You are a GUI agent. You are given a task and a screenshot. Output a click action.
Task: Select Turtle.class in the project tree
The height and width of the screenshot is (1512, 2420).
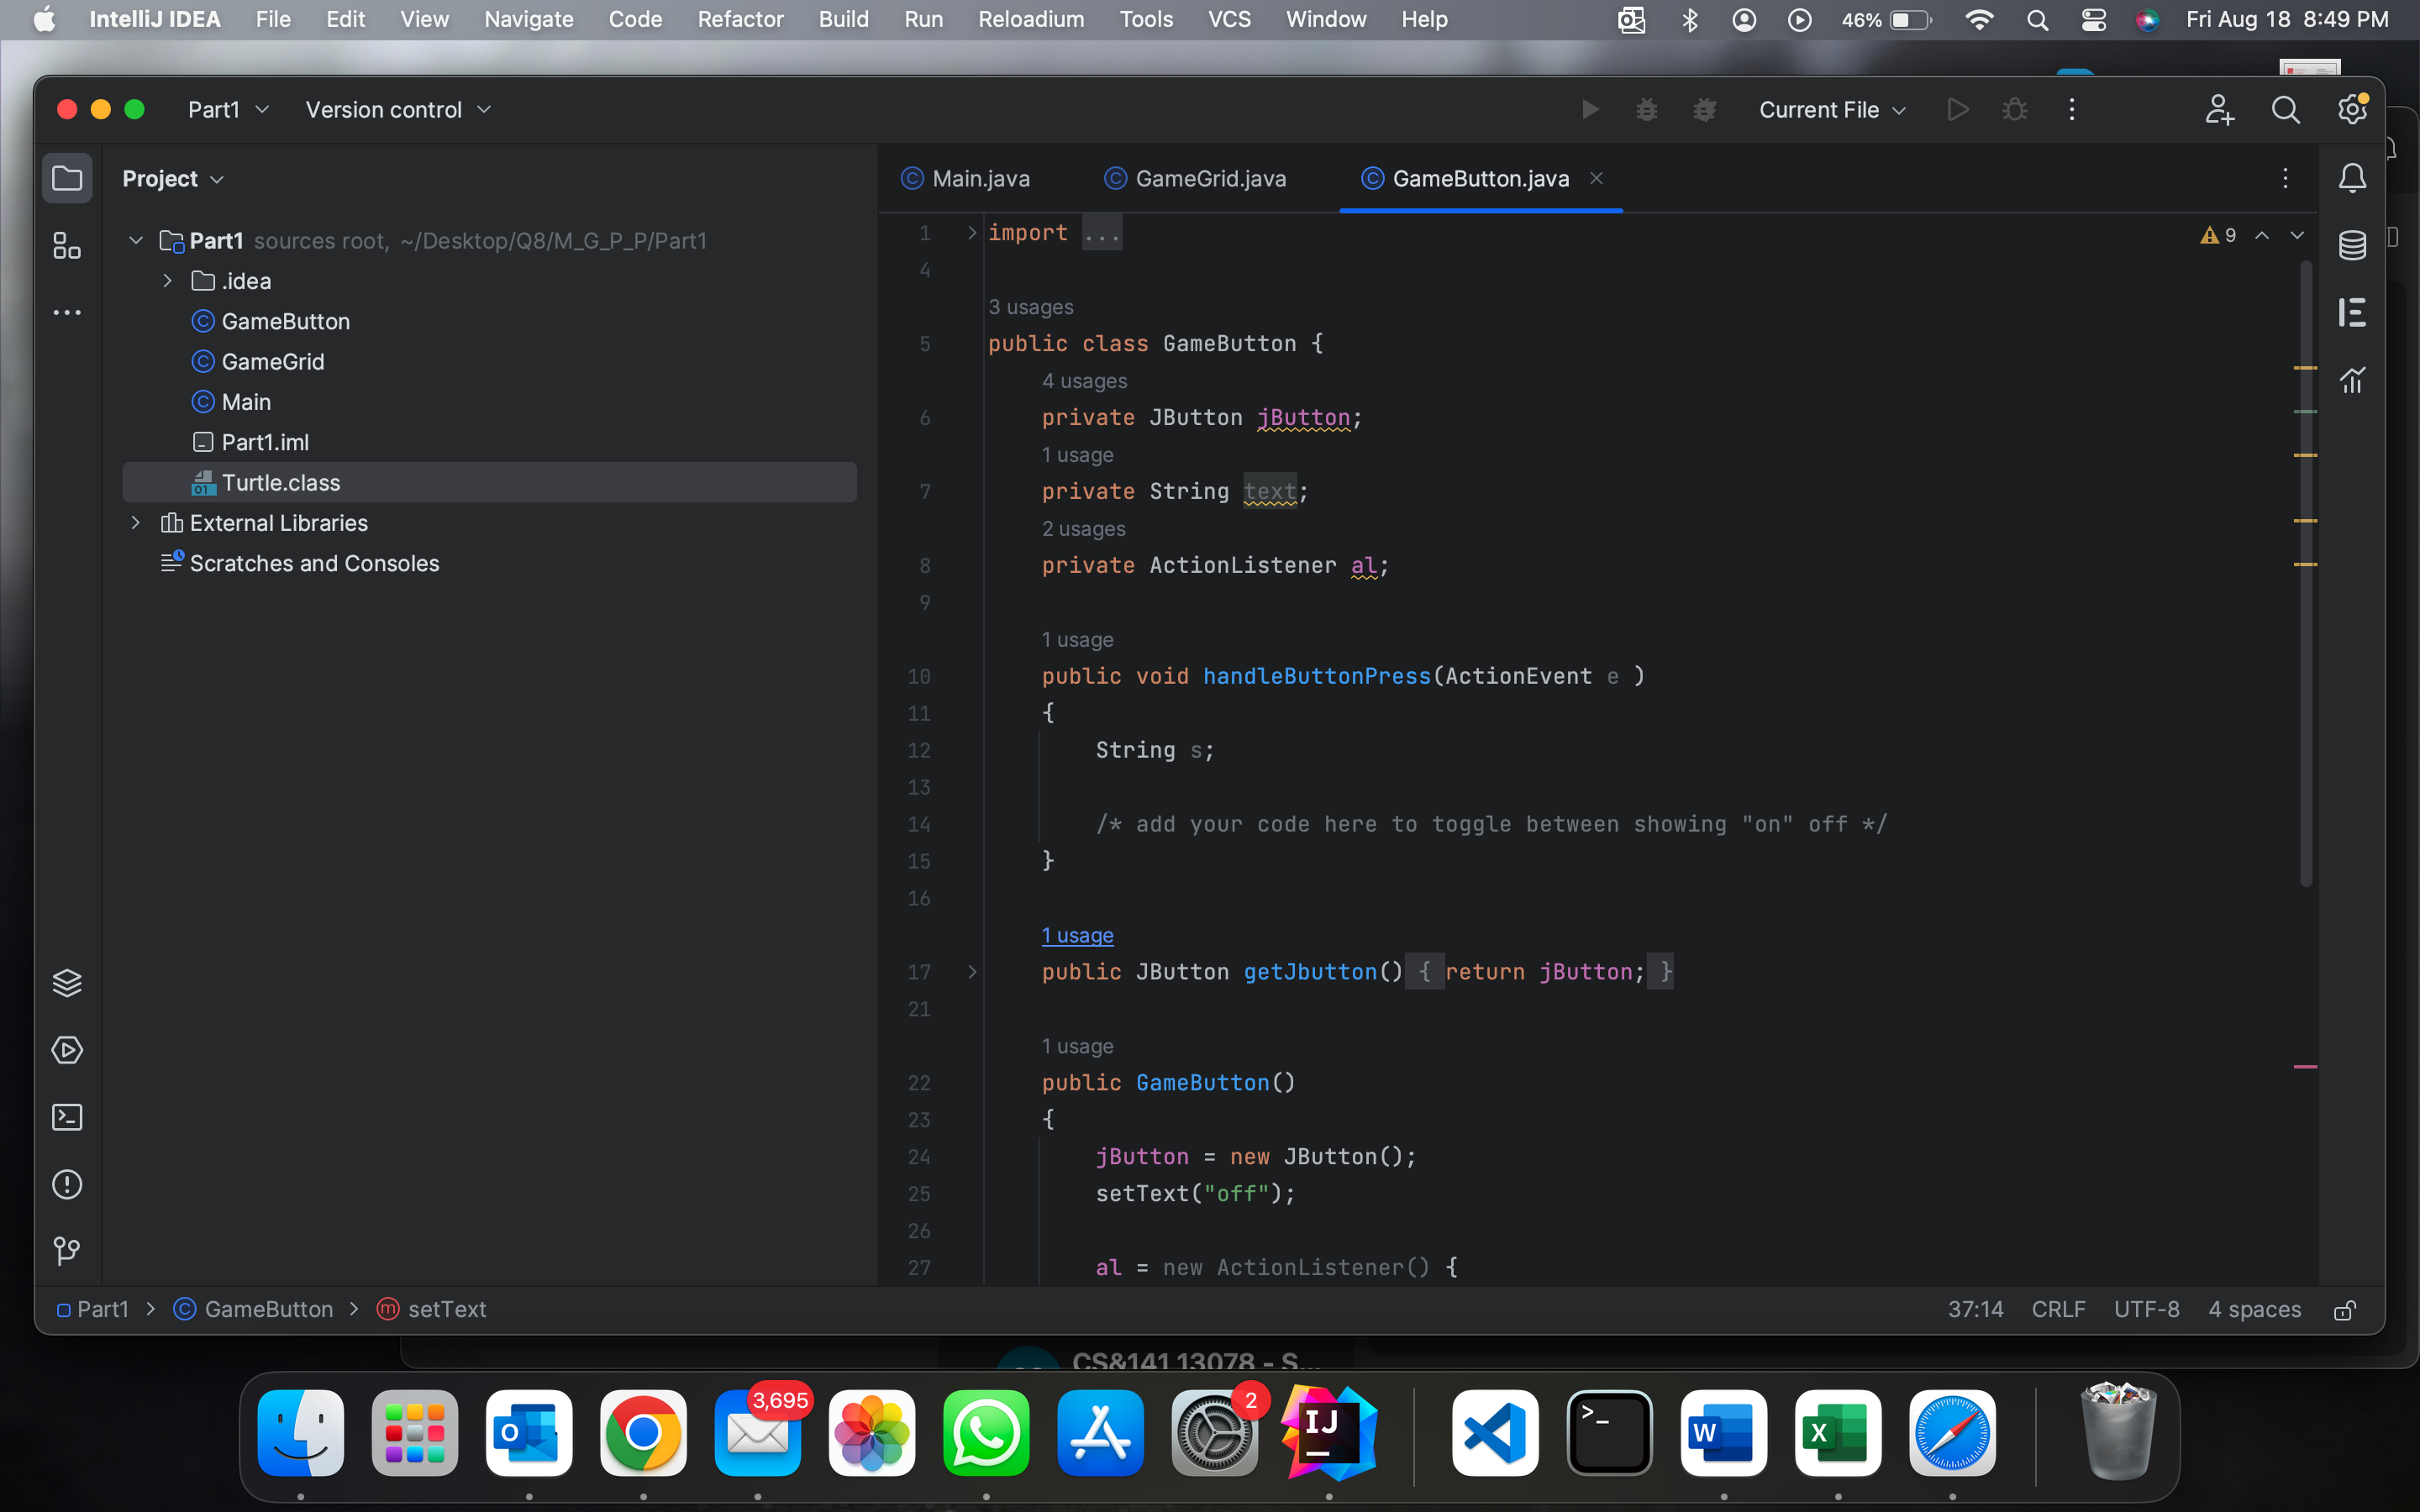pos(280,483)
